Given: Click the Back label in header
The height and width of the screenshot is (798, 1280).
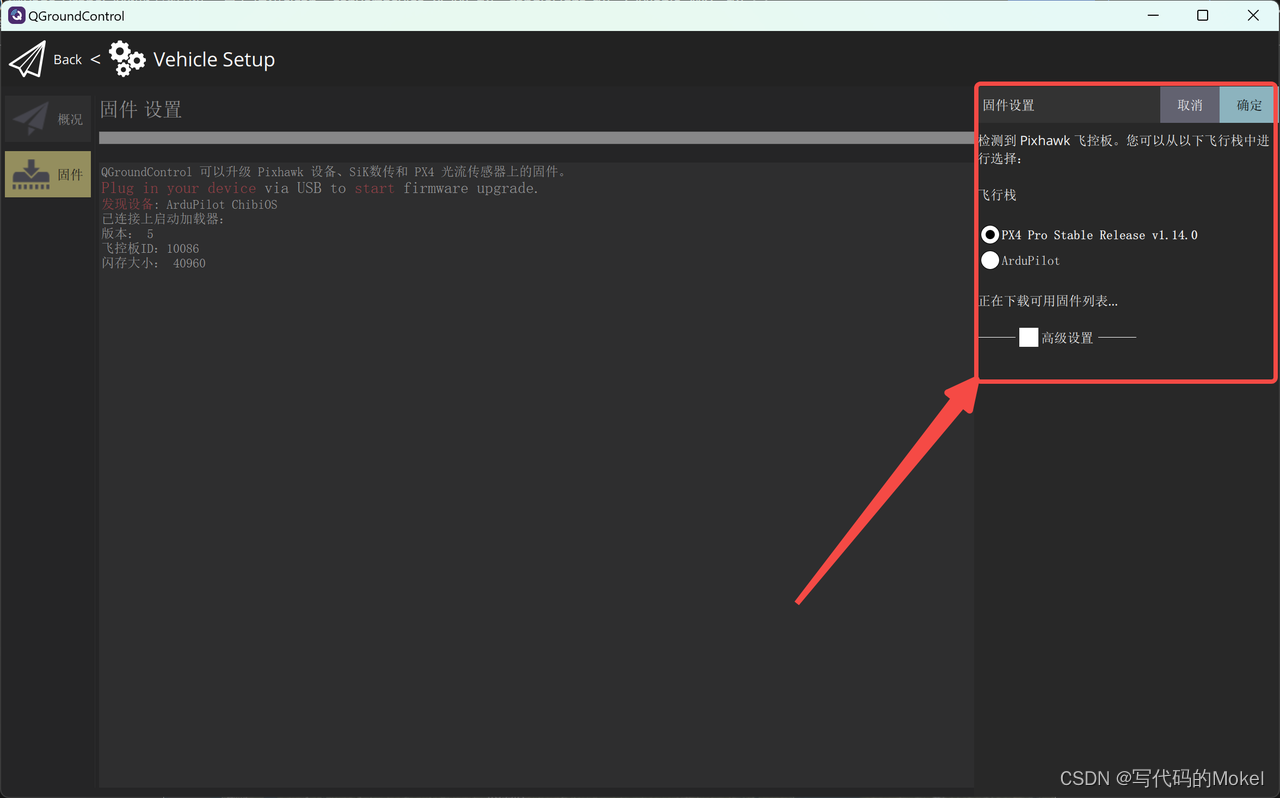Looking at the screenshot, I should 68,60.
